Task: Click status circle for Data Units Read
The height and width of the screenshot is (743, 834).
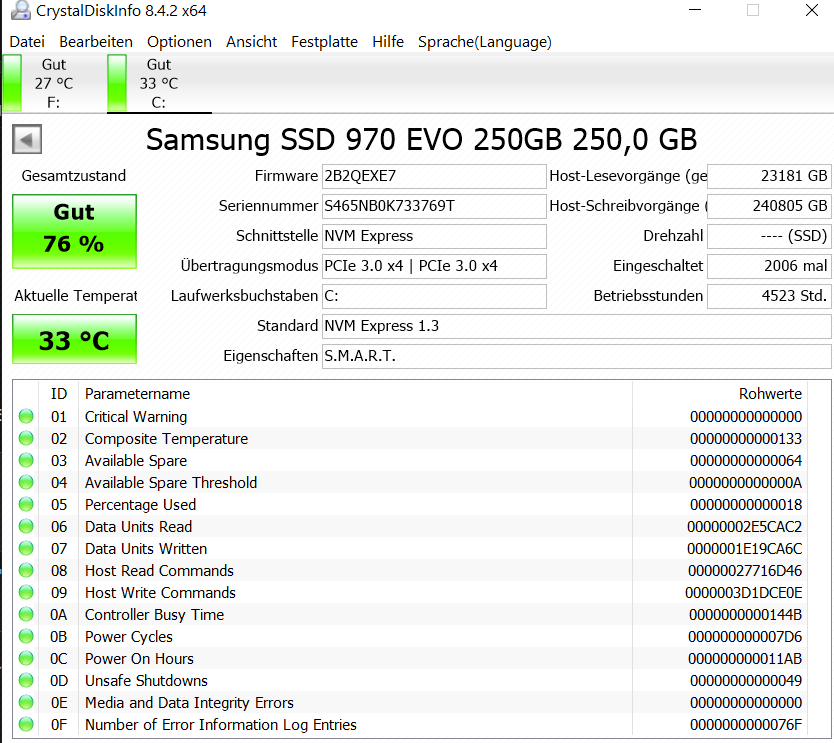Action: tap(26, 527)
